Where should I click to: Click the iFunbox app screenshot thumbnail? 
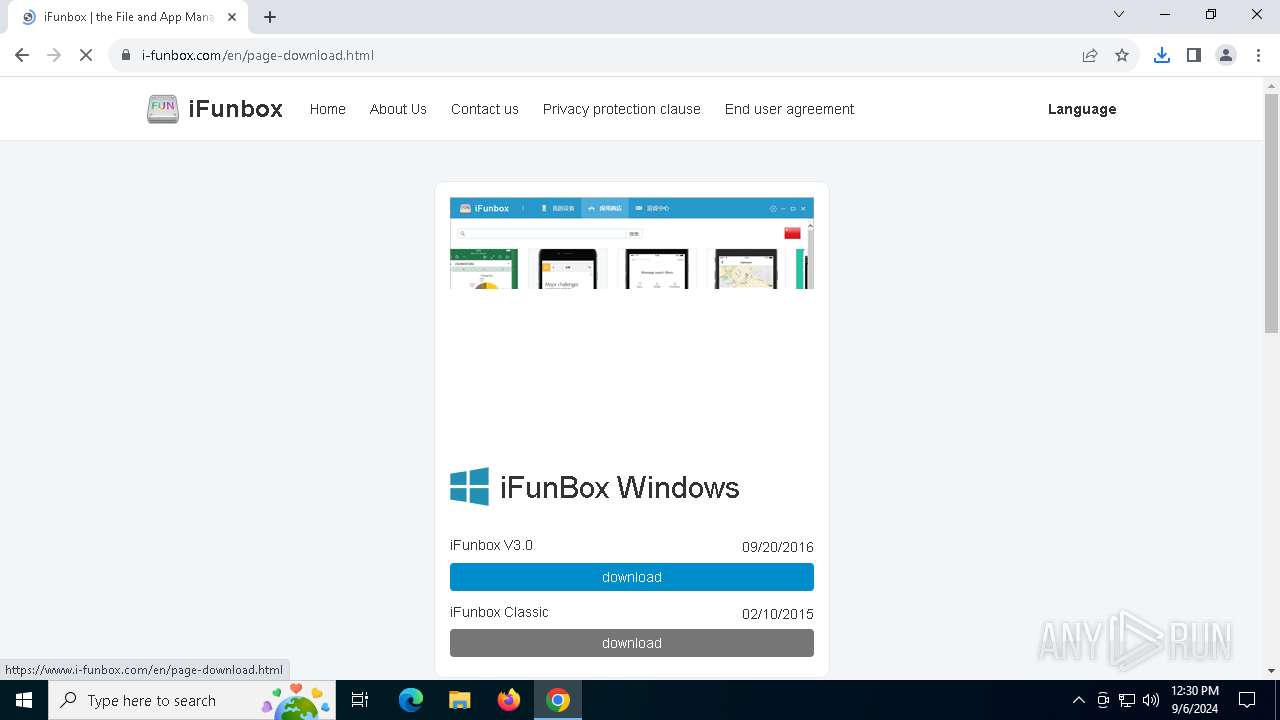(x=632, y=243)
